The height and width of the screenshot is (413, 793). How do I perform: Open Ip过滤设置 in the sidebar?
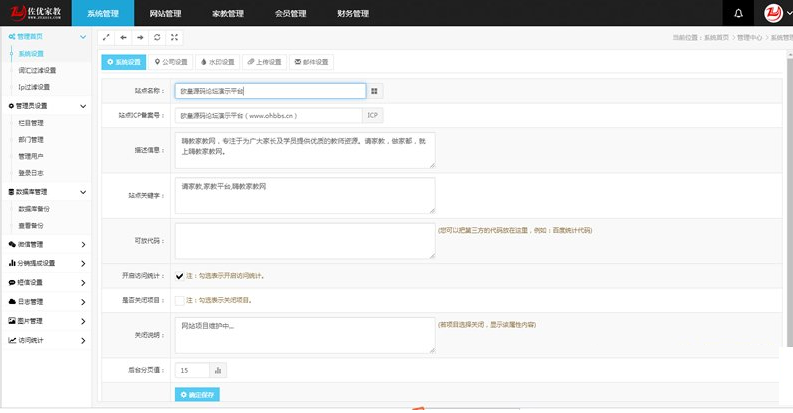pos(34,87)
